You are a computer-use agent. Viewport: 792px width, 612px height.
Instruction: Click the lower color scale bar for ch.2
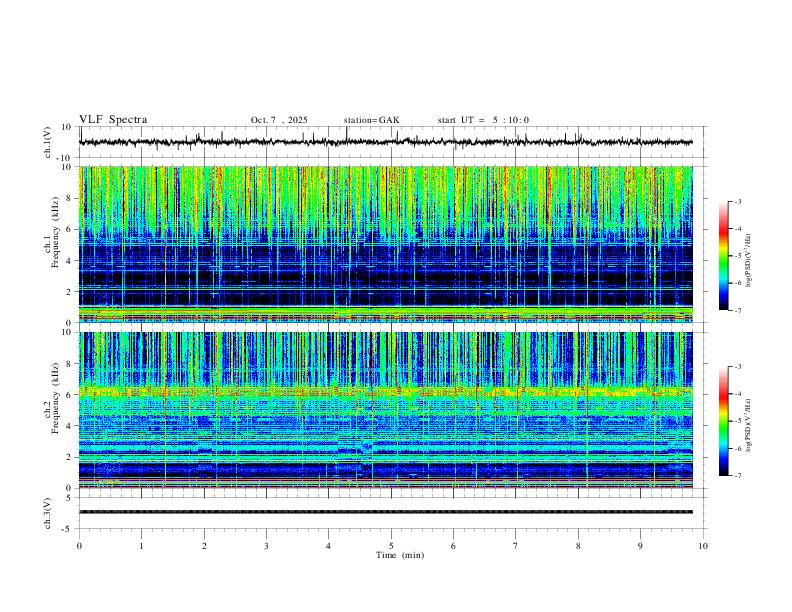[723, 421]
